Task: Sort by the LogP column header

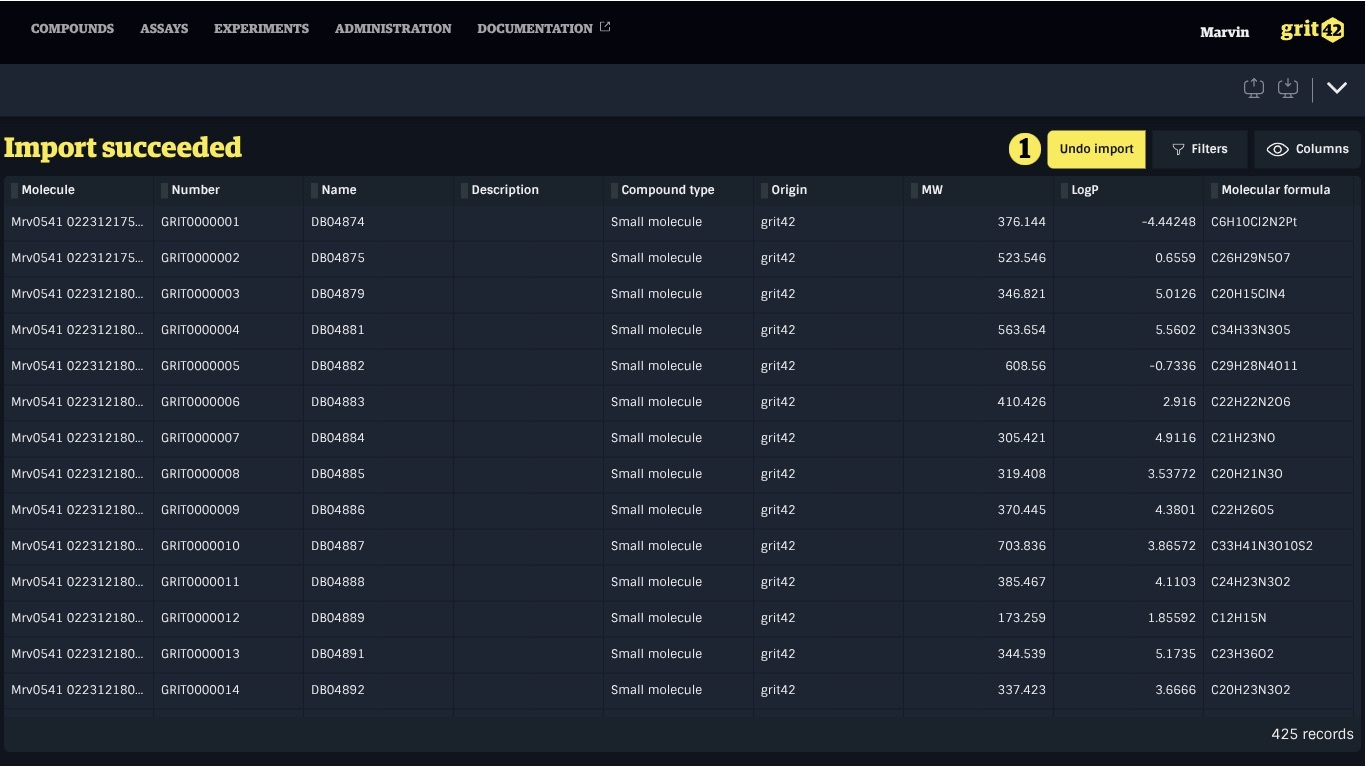Action: pos(1085,190)
